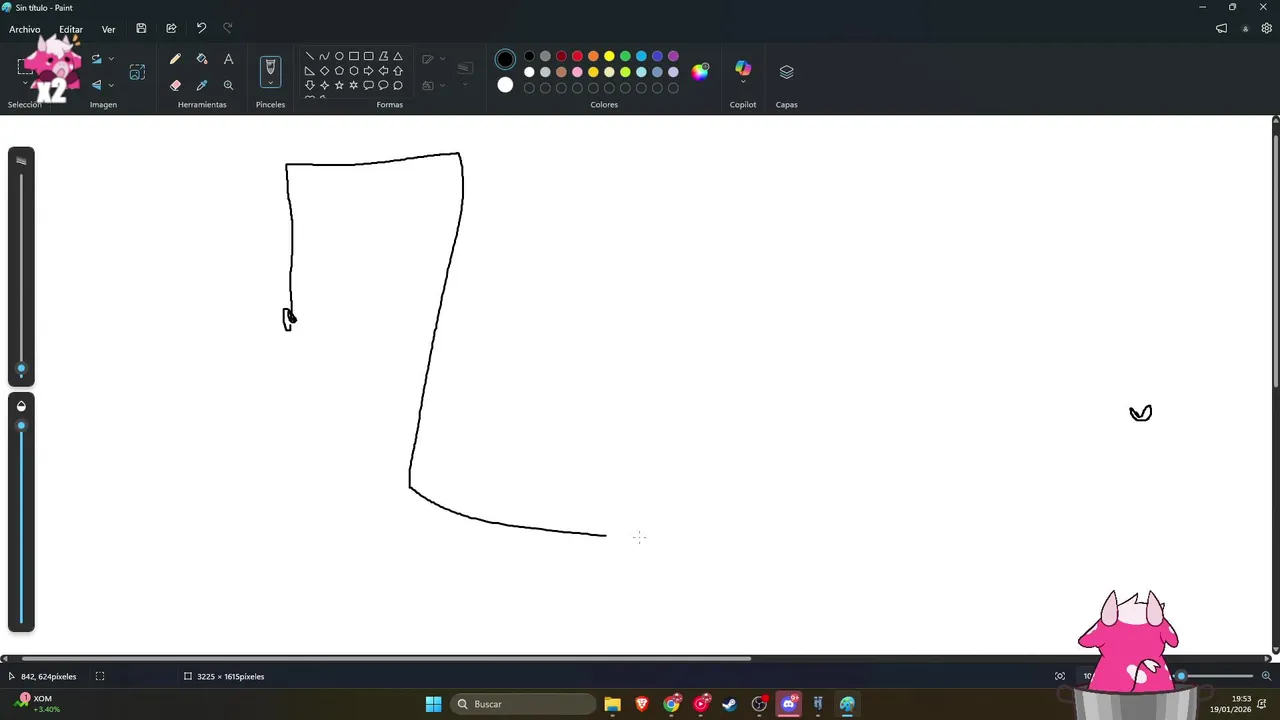The height and width of the screenshot is (720, 1280).
Task: Select the Diamond shape
Action: 324,71
